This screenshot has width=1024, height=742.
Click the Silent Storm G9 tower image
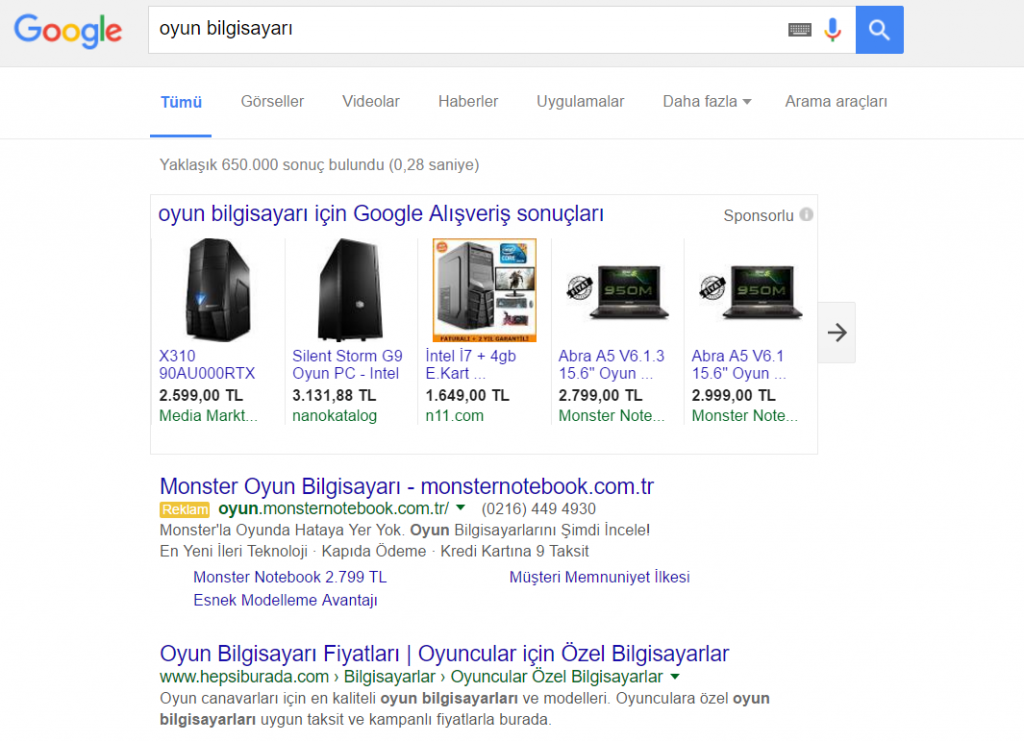[x=351, y=289]
